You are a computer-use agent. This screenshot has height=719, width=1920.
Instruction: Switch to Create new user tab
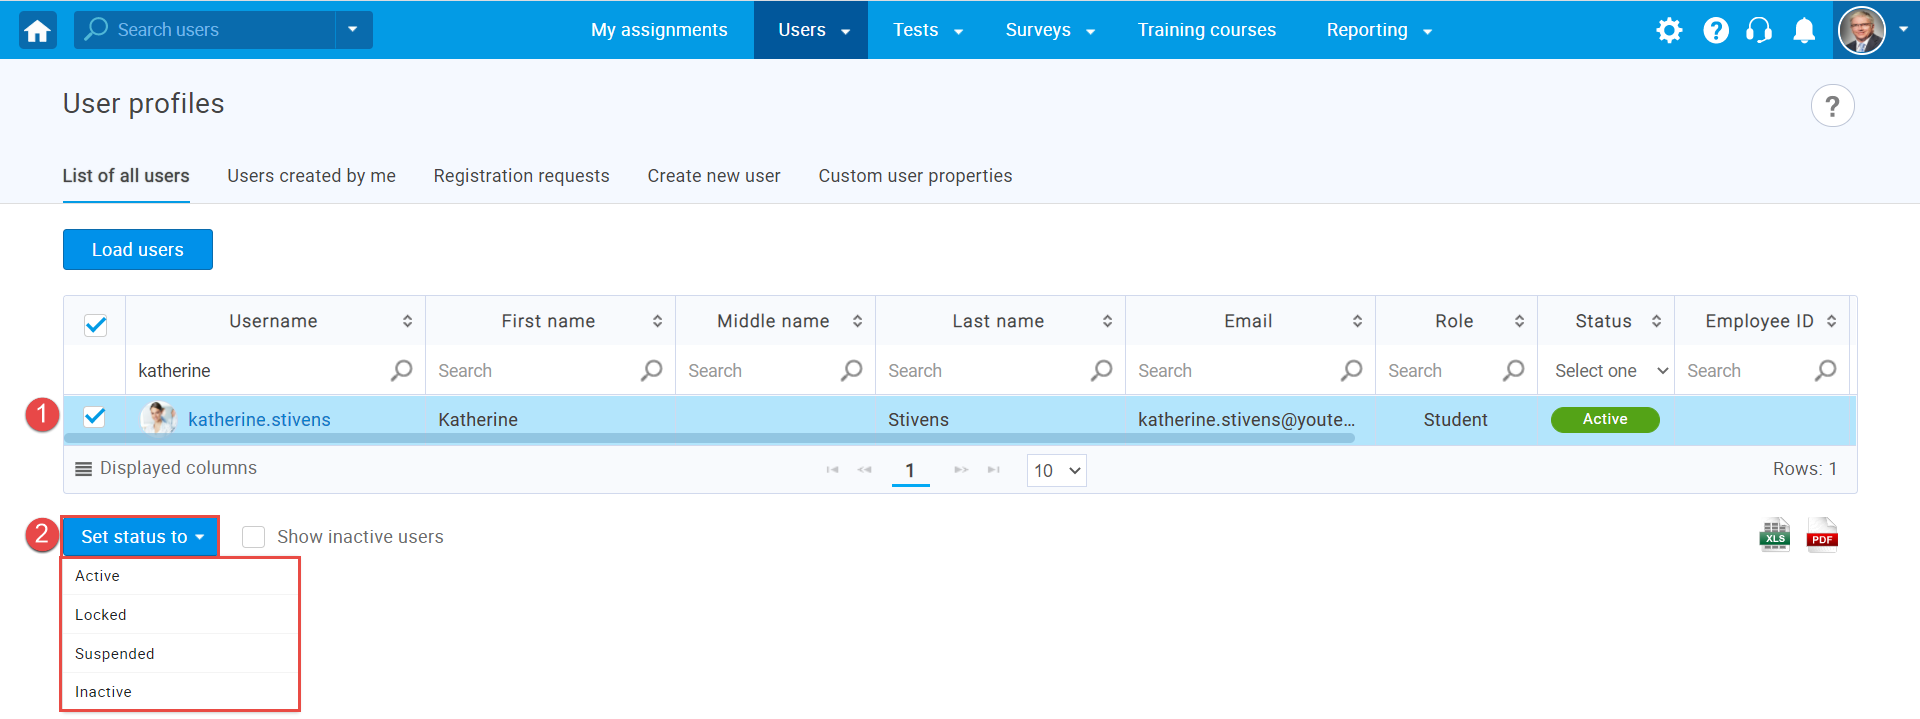pos(713,176)
